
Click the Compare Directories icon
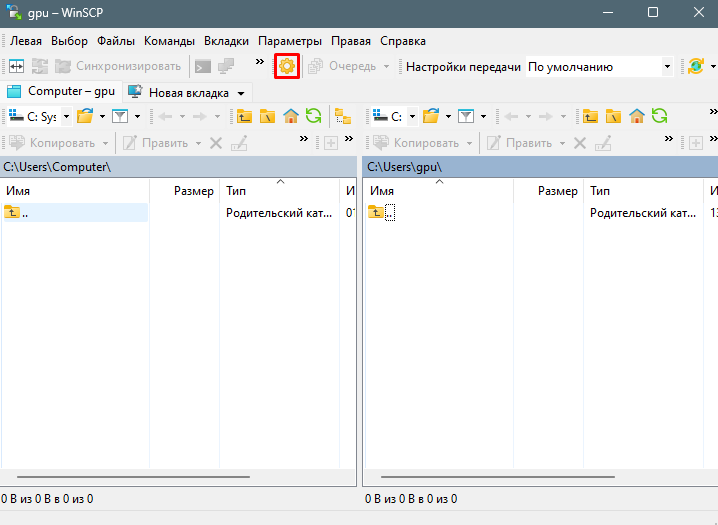(16, 66)
